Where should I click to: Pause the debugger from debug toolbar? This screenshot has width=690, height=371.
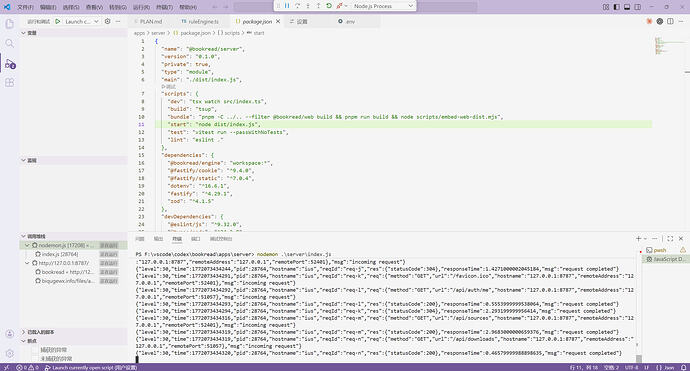pos(287,6)
